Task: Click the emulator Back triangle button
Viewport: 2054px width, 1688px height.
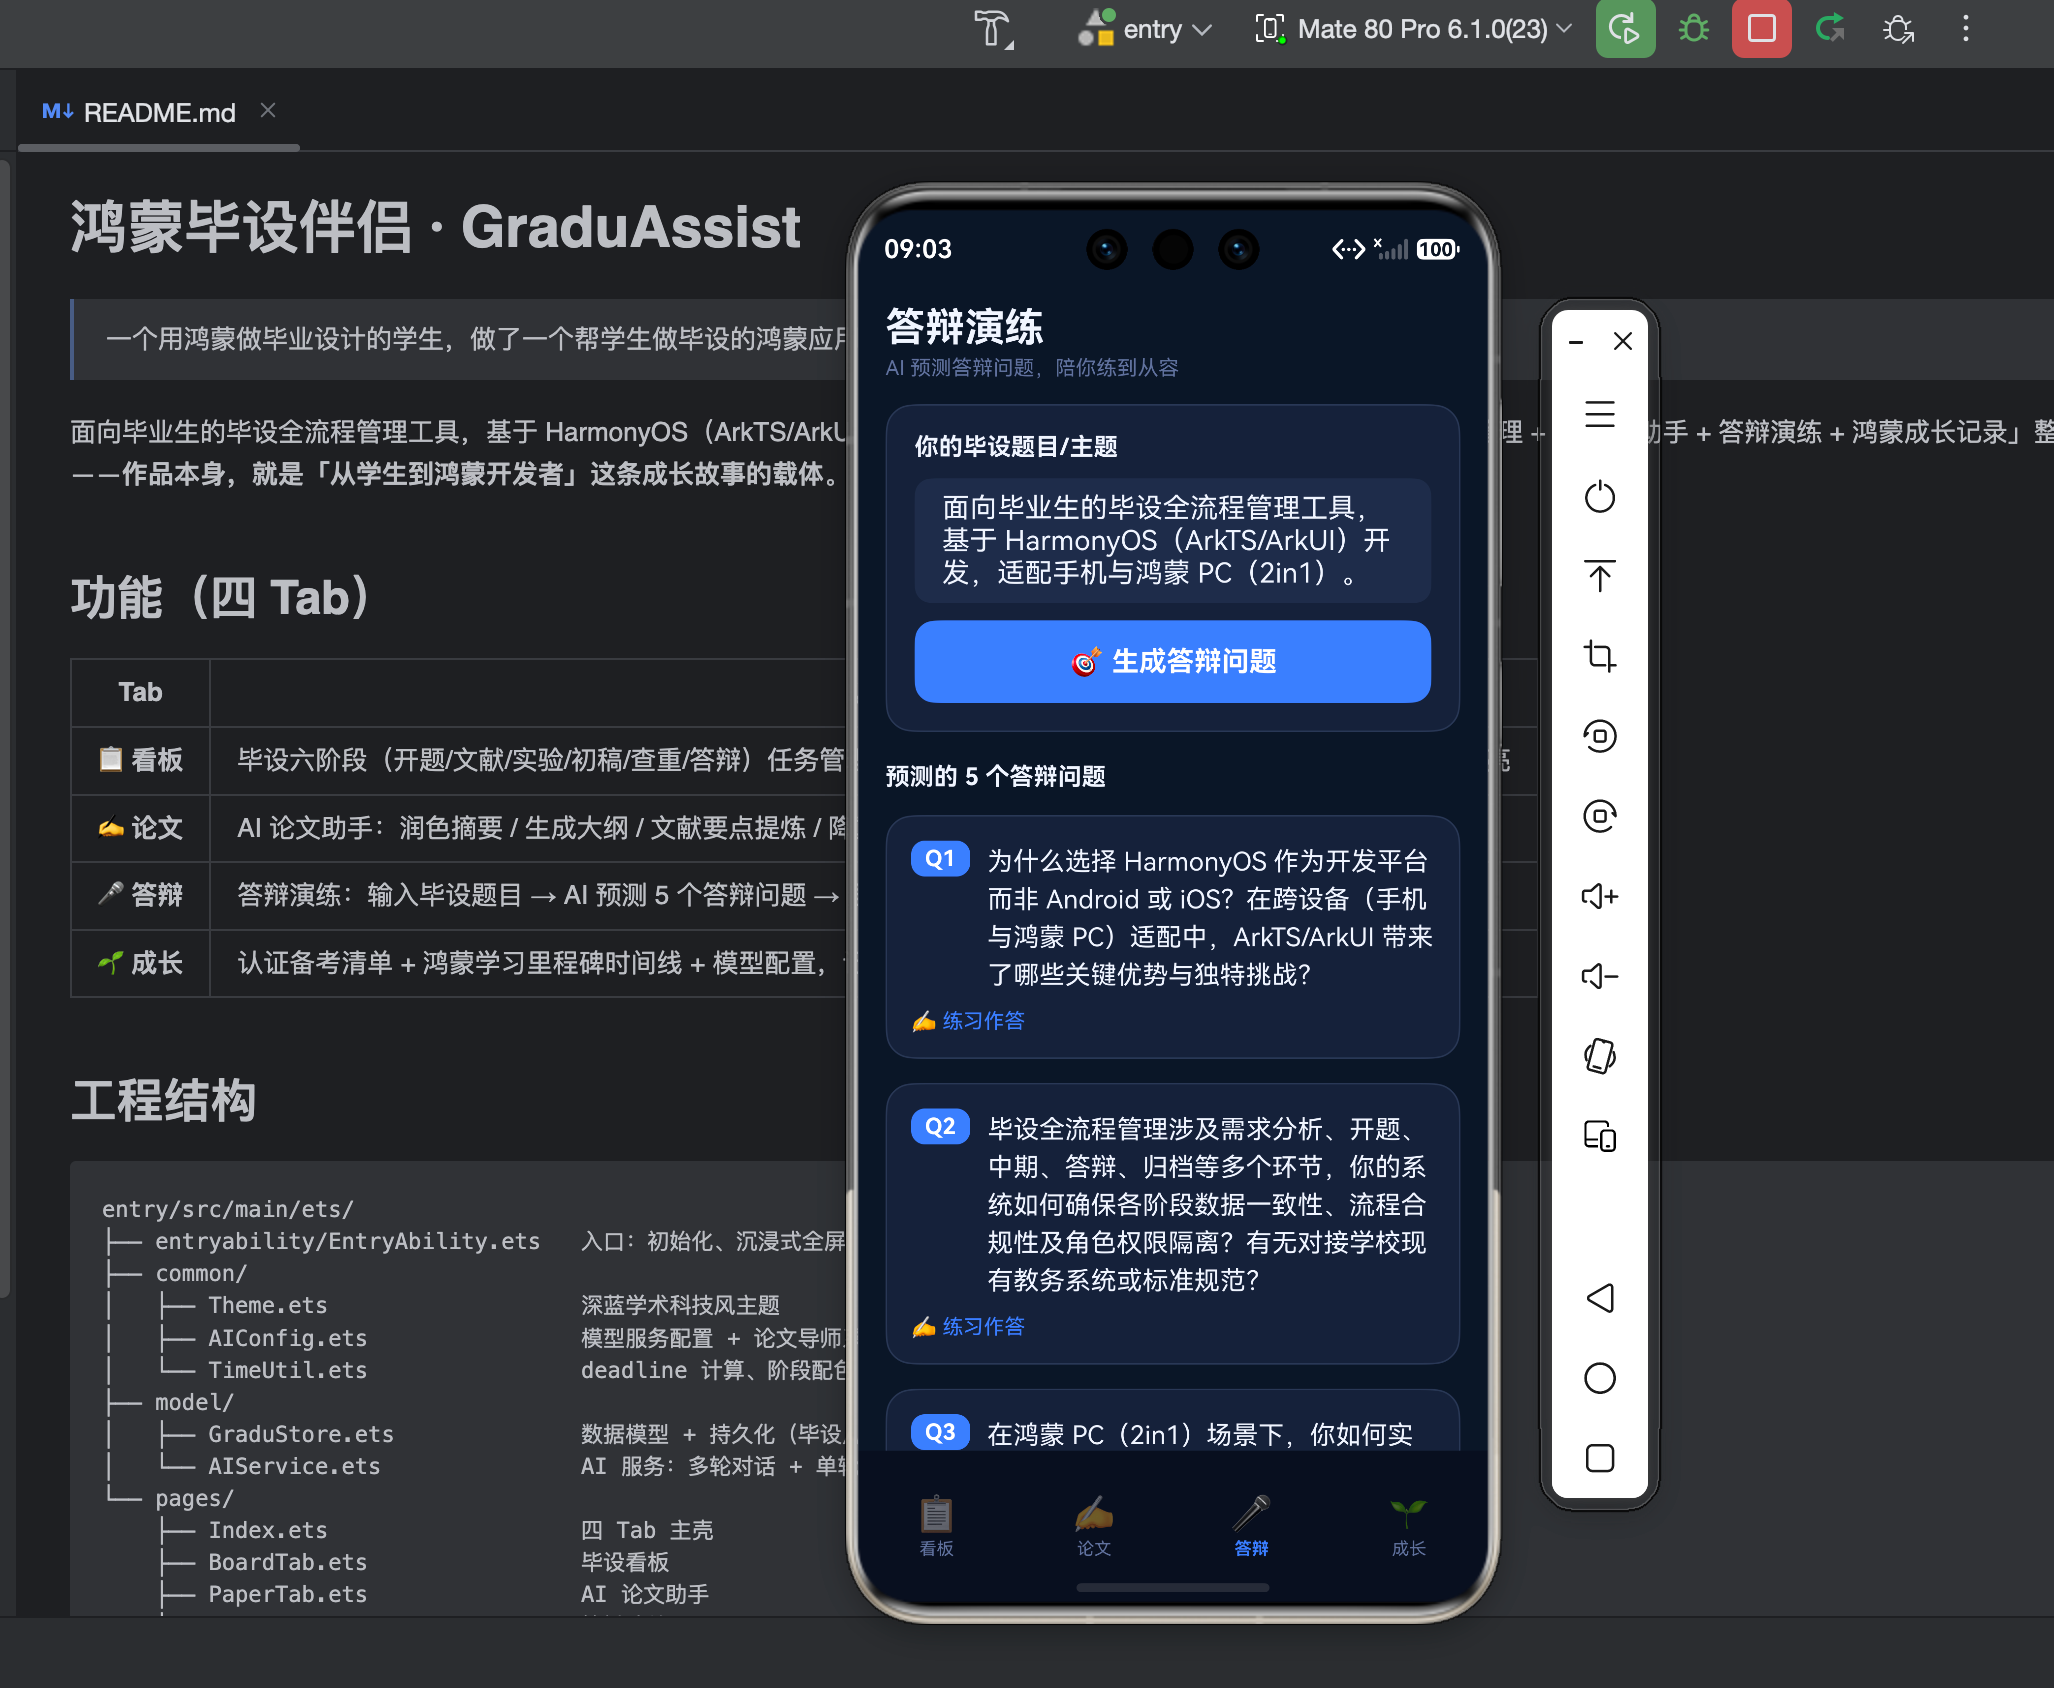Action: [x=1600, y=1298]
